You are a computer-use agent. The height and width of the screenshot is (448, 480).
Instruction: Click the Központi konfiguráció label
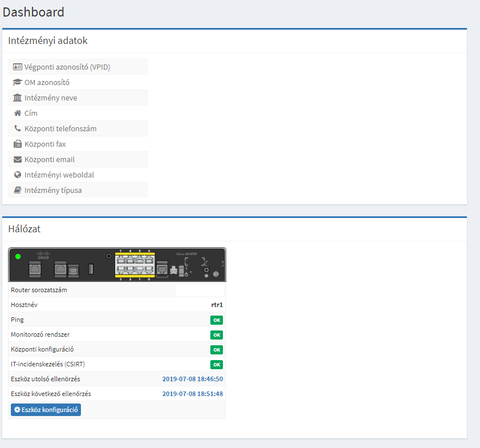pyautogui.click(x=42, y=349)
